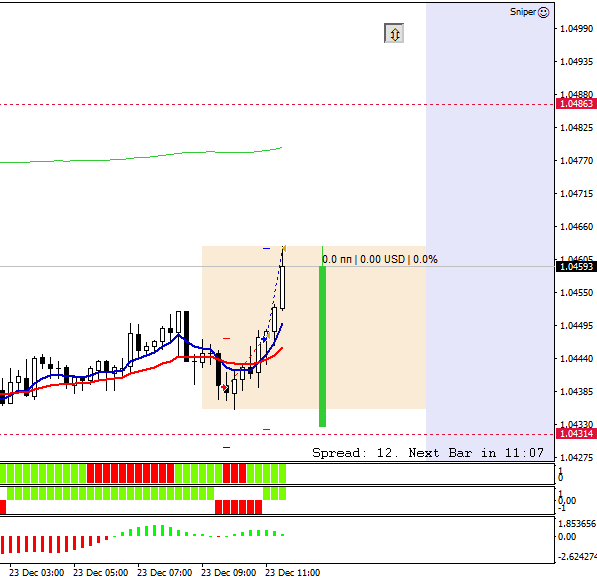The image size is (597, 584).
Task: Click the 0.0 пп | 0.00 USD text
Action: 364,259
